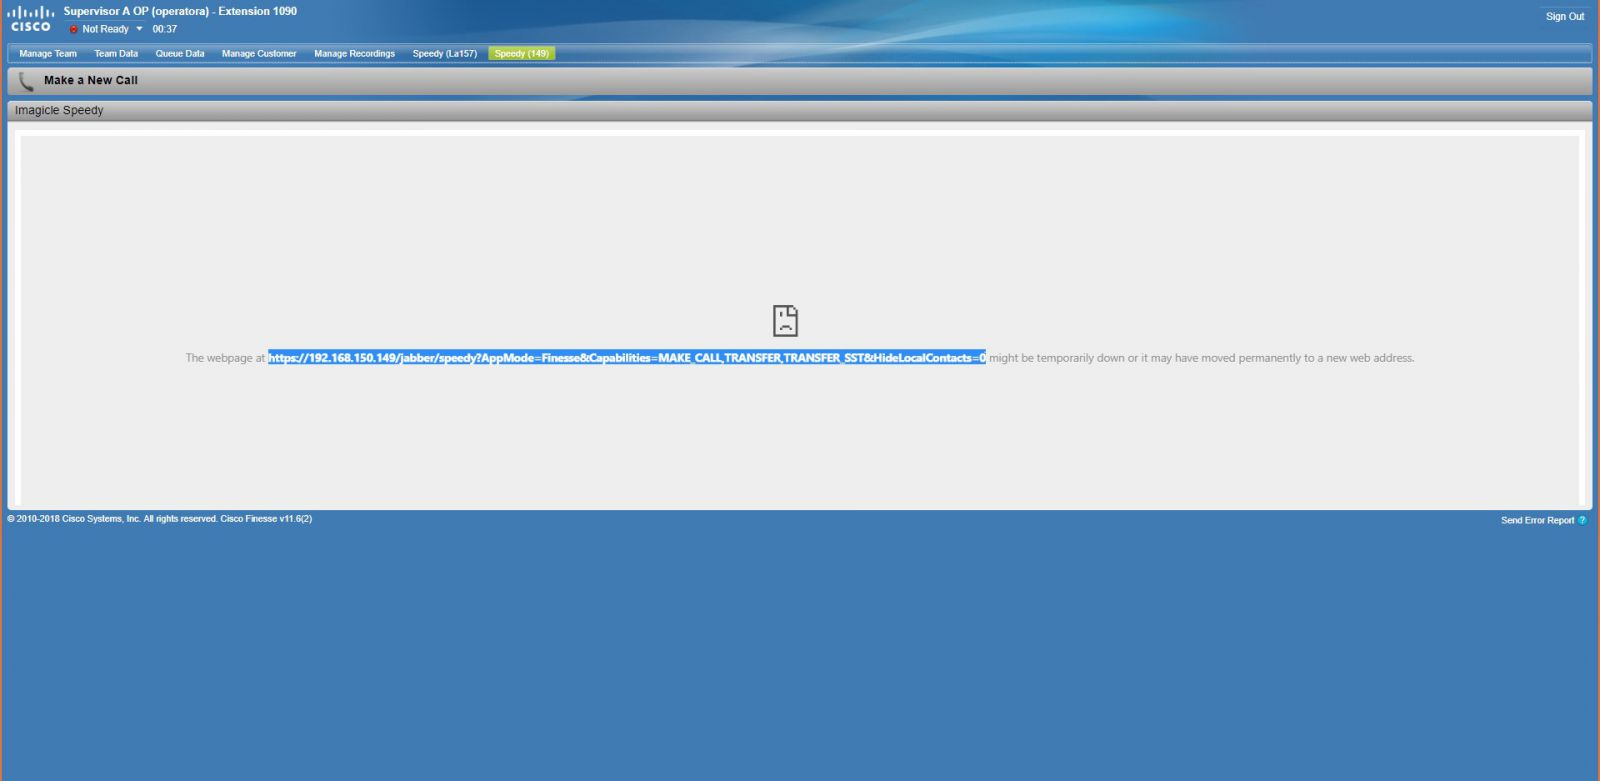The image size is (1600, 781).
Task: Open the Manage Team tab
Action: point(48,54)
